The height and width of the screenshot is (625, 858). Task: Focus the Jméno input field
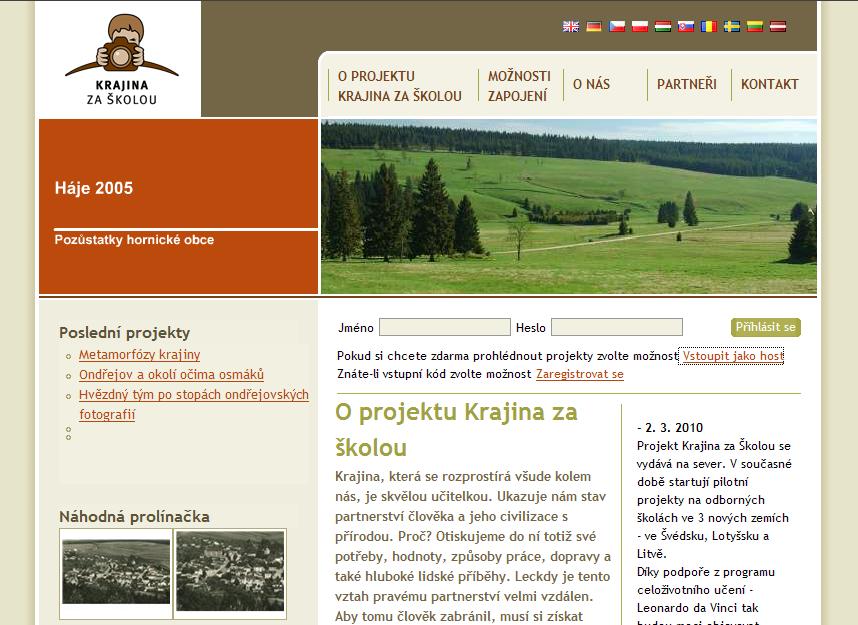[444, 328]
